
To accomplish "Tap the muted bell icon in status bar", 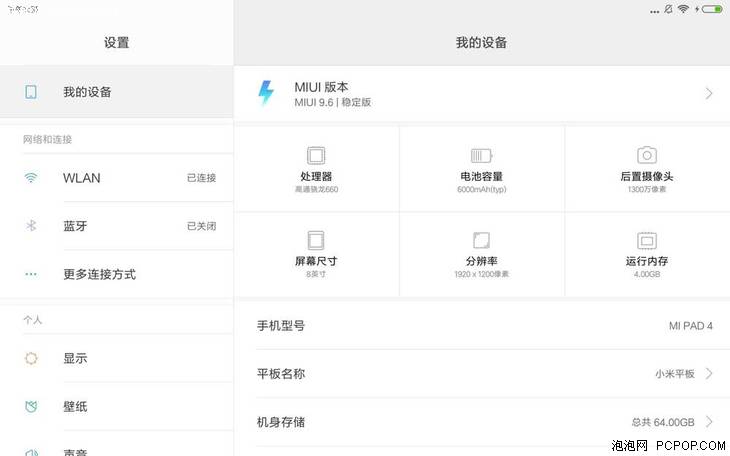I will [x=668, y=9].
